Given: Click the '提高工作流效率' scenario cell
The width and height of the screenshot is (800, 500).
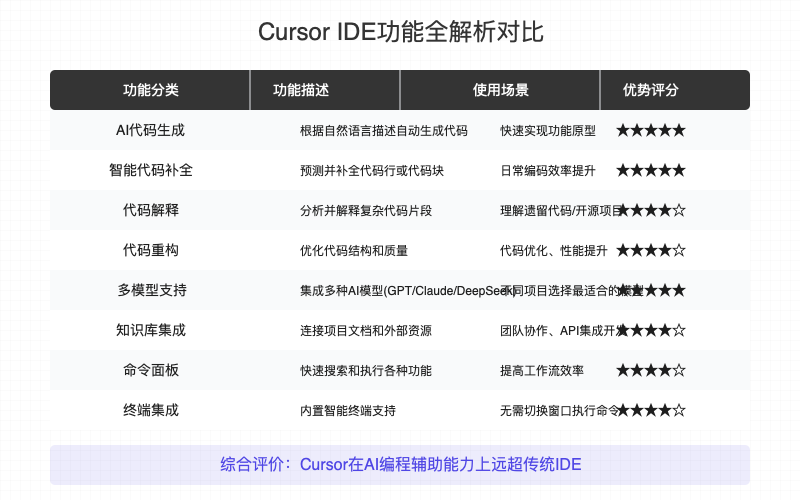Looking at the screenshot, I should [542, 370].
